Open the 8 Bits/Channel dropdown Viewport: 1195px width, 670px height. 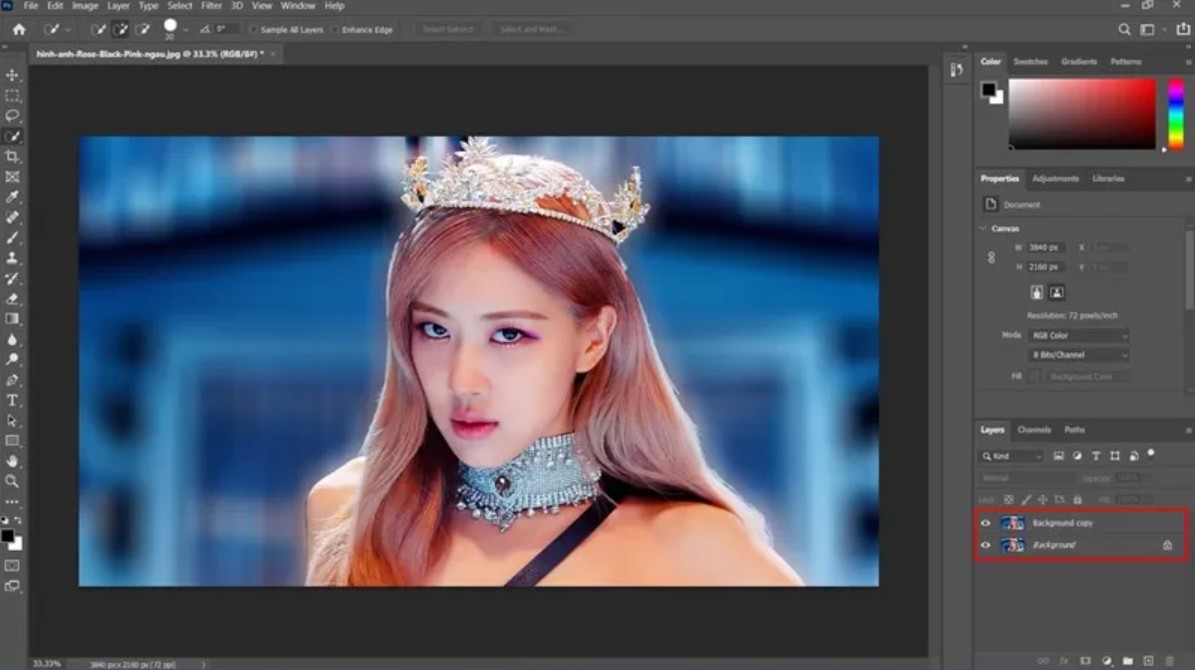pos(1079,355)
